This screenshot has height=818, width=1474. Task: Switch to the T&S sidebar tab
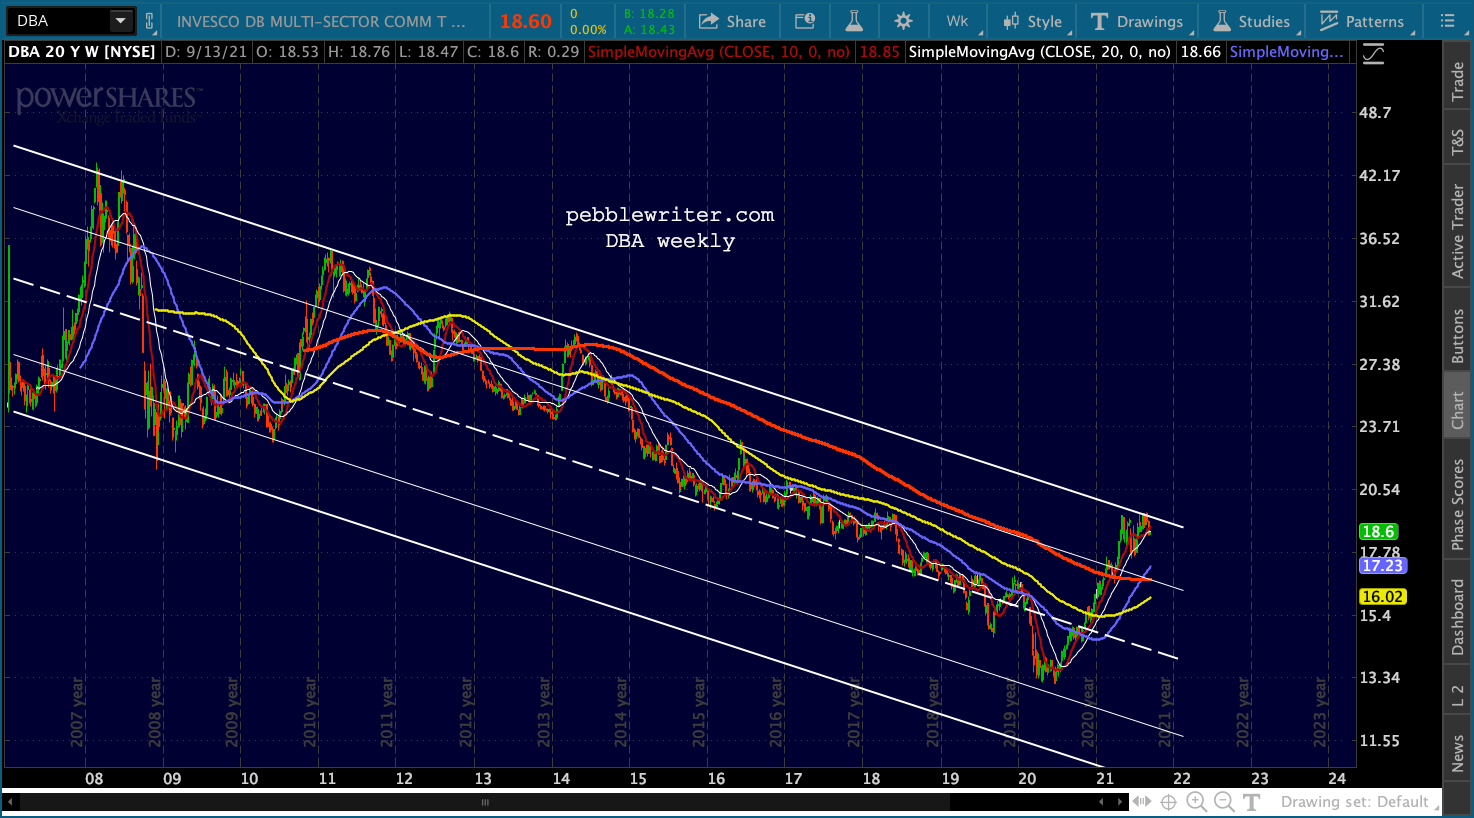coord(1458,143)
